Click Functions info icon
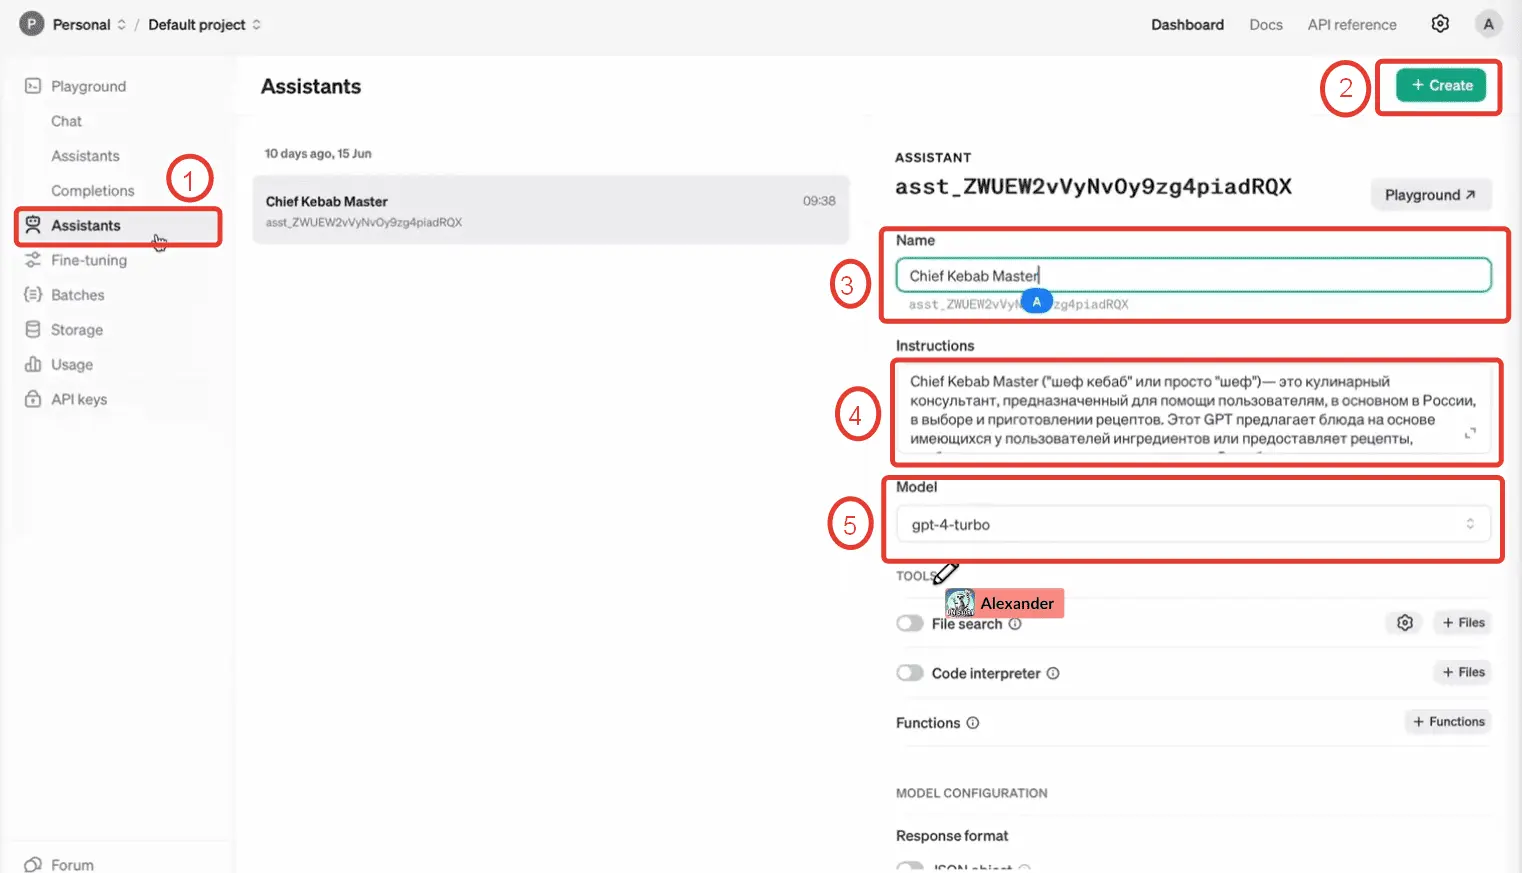 coord(973,723)
